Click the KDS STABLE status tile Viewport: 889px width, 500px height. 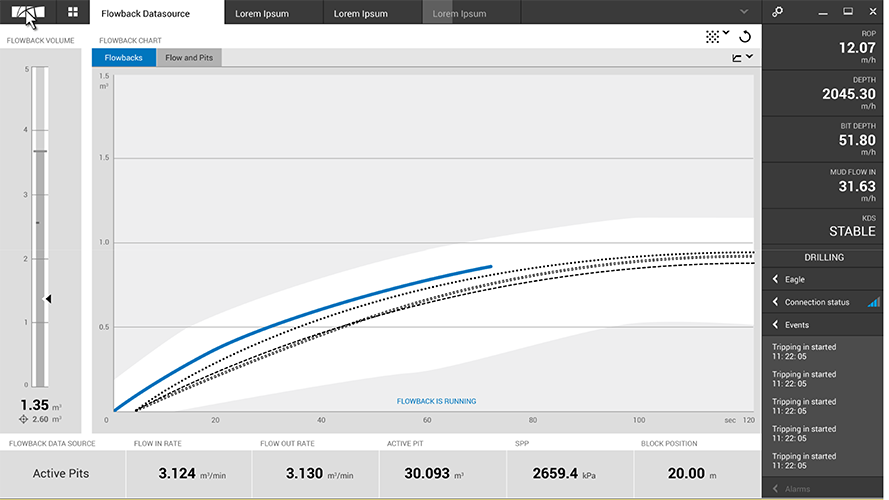[x=825, y=225]
